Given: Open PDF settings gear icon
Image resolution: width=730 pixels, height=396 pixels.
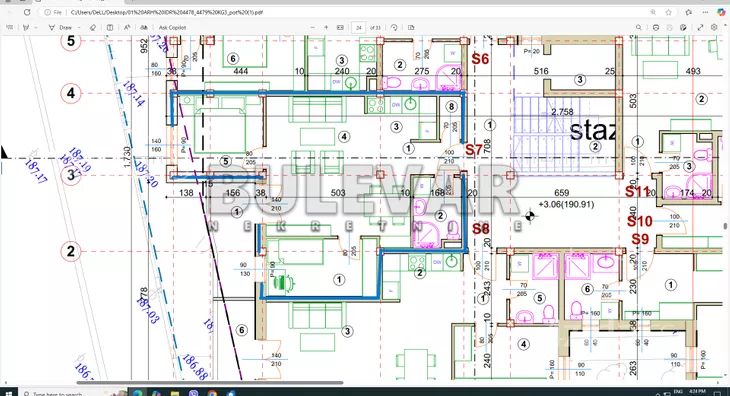Looking at the screenshot, I should 714,27.
